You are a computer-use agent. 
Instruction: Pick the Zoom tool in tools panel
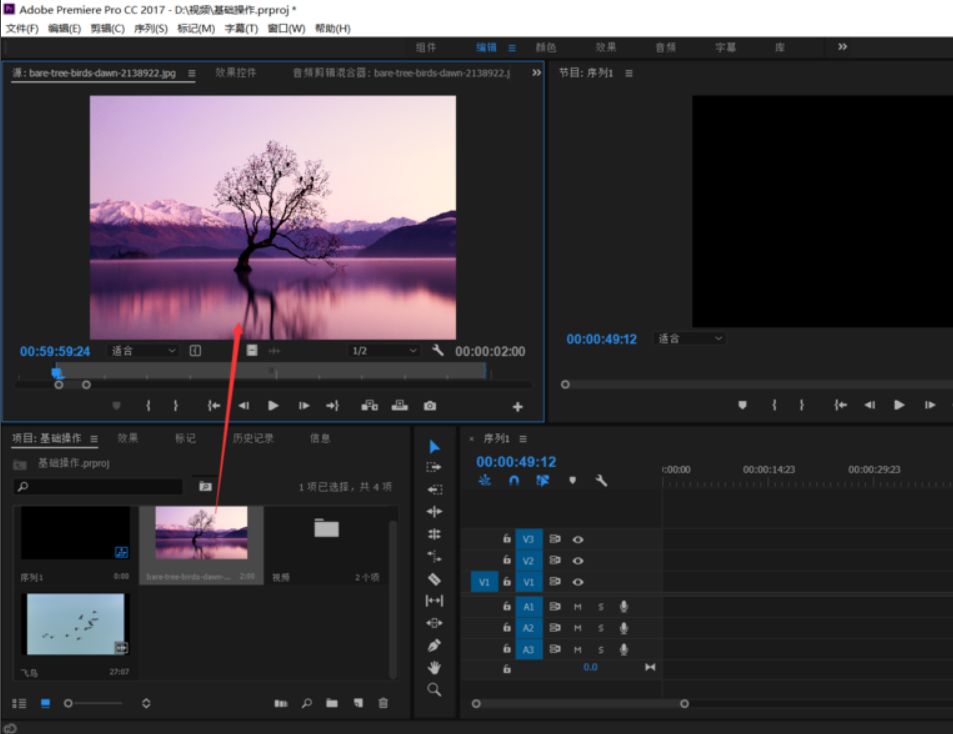coord(434,690)
